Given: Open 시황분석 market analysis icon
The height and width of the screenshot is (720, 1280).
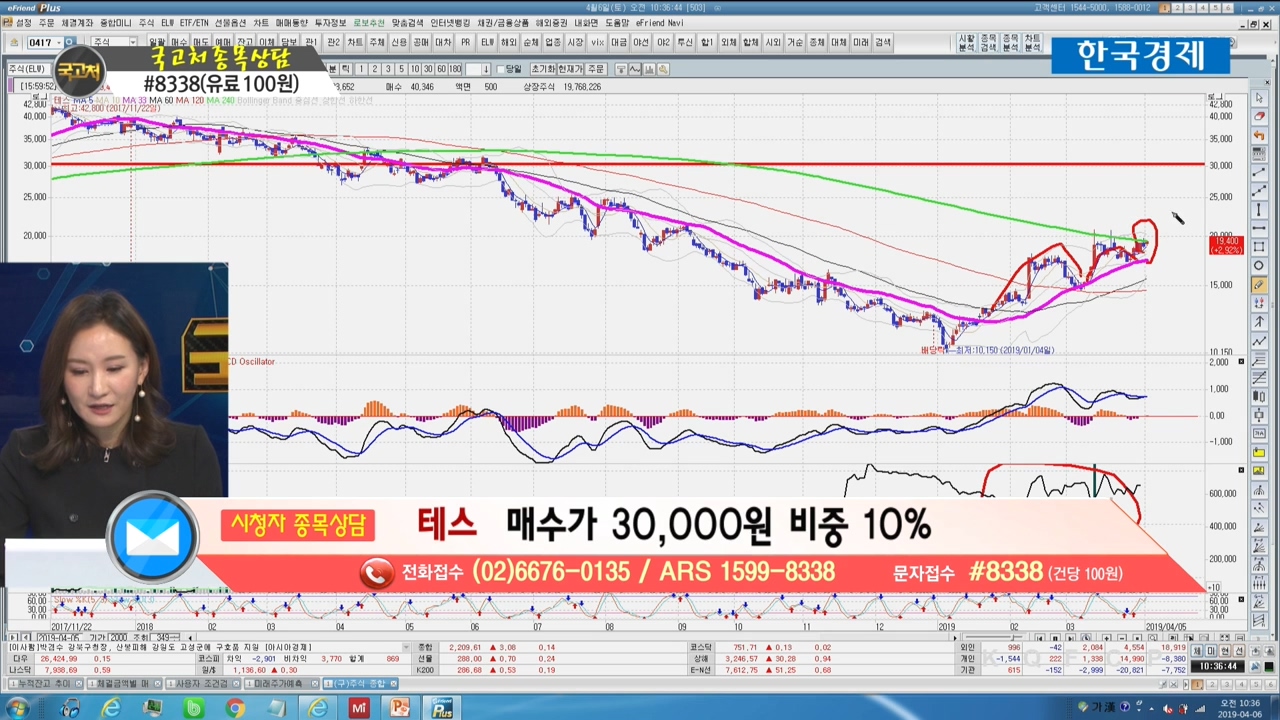Looking at the screenshot, I should pos(966,43).
